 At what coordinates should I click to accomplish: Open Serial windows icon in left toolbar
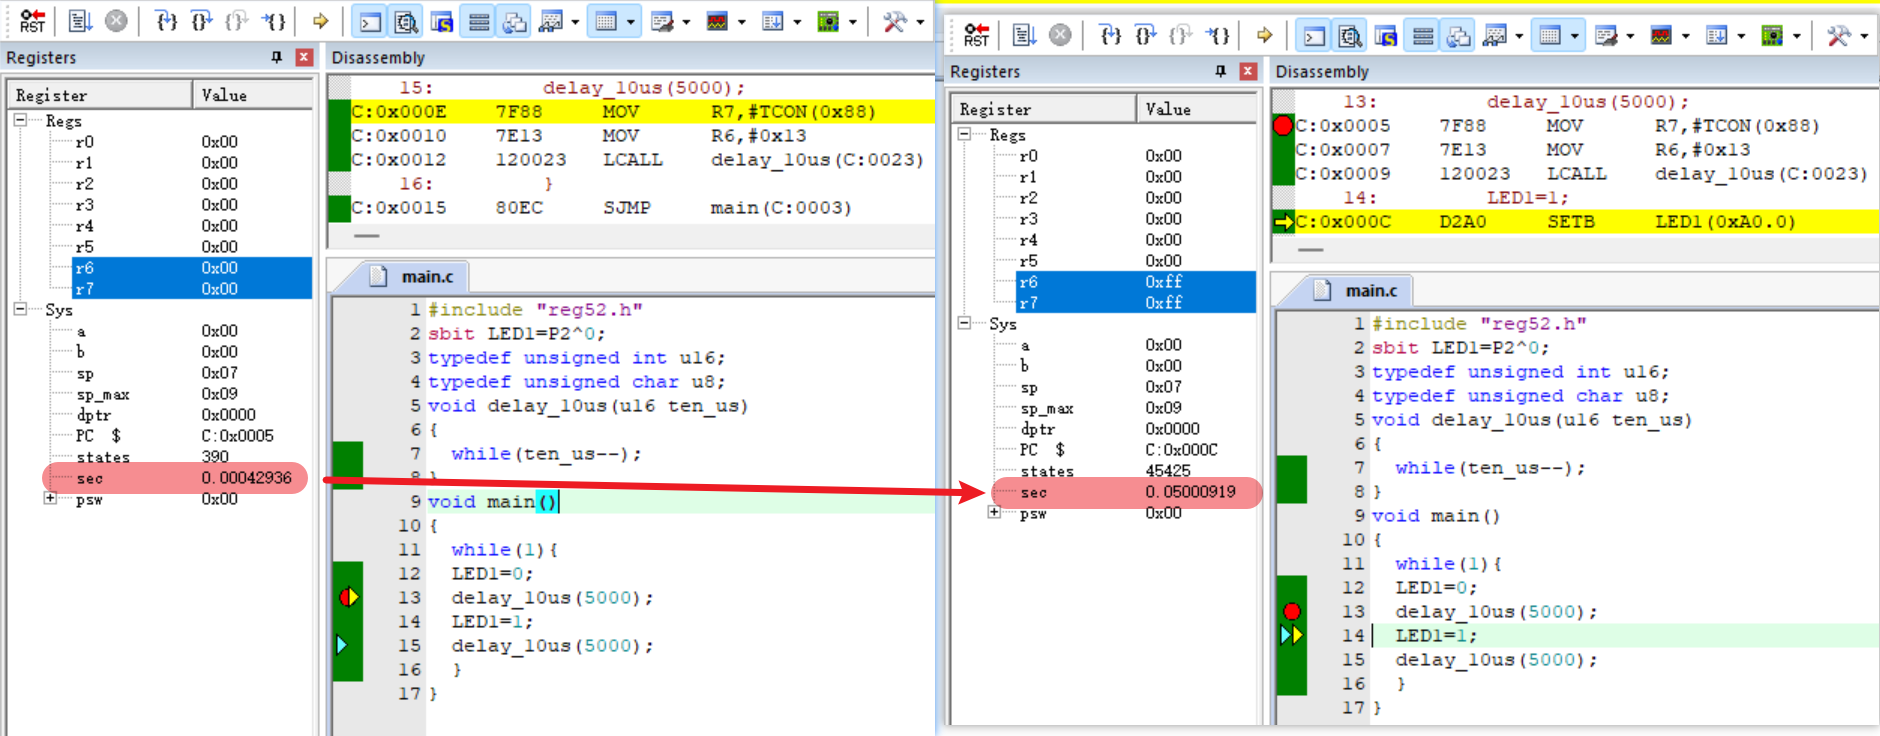(662, 21)
